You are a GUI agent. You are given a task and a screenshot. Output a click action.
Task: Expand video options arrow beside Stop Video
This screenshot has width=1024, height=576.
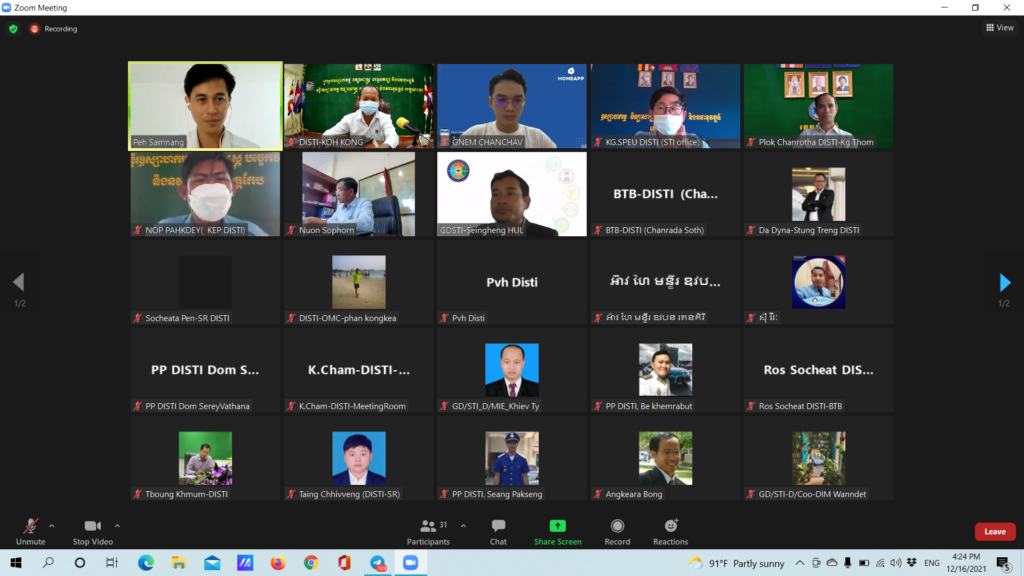tap(117, 525)
